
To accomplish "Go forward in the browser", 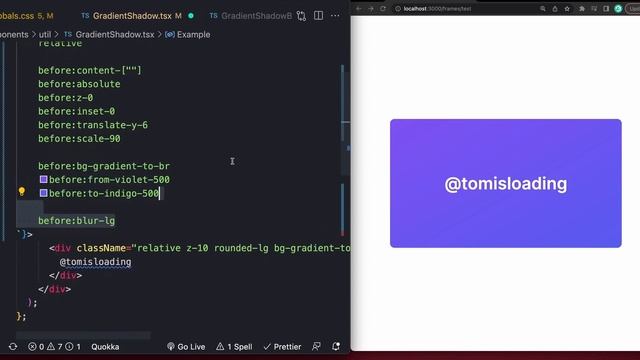I will [371, 9].
